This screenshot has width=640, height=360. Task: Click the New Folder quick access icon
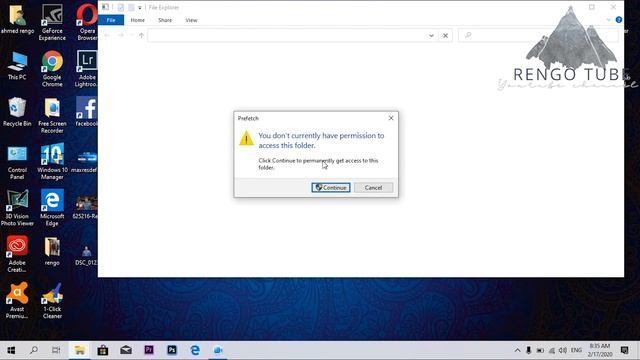[131, 7]
